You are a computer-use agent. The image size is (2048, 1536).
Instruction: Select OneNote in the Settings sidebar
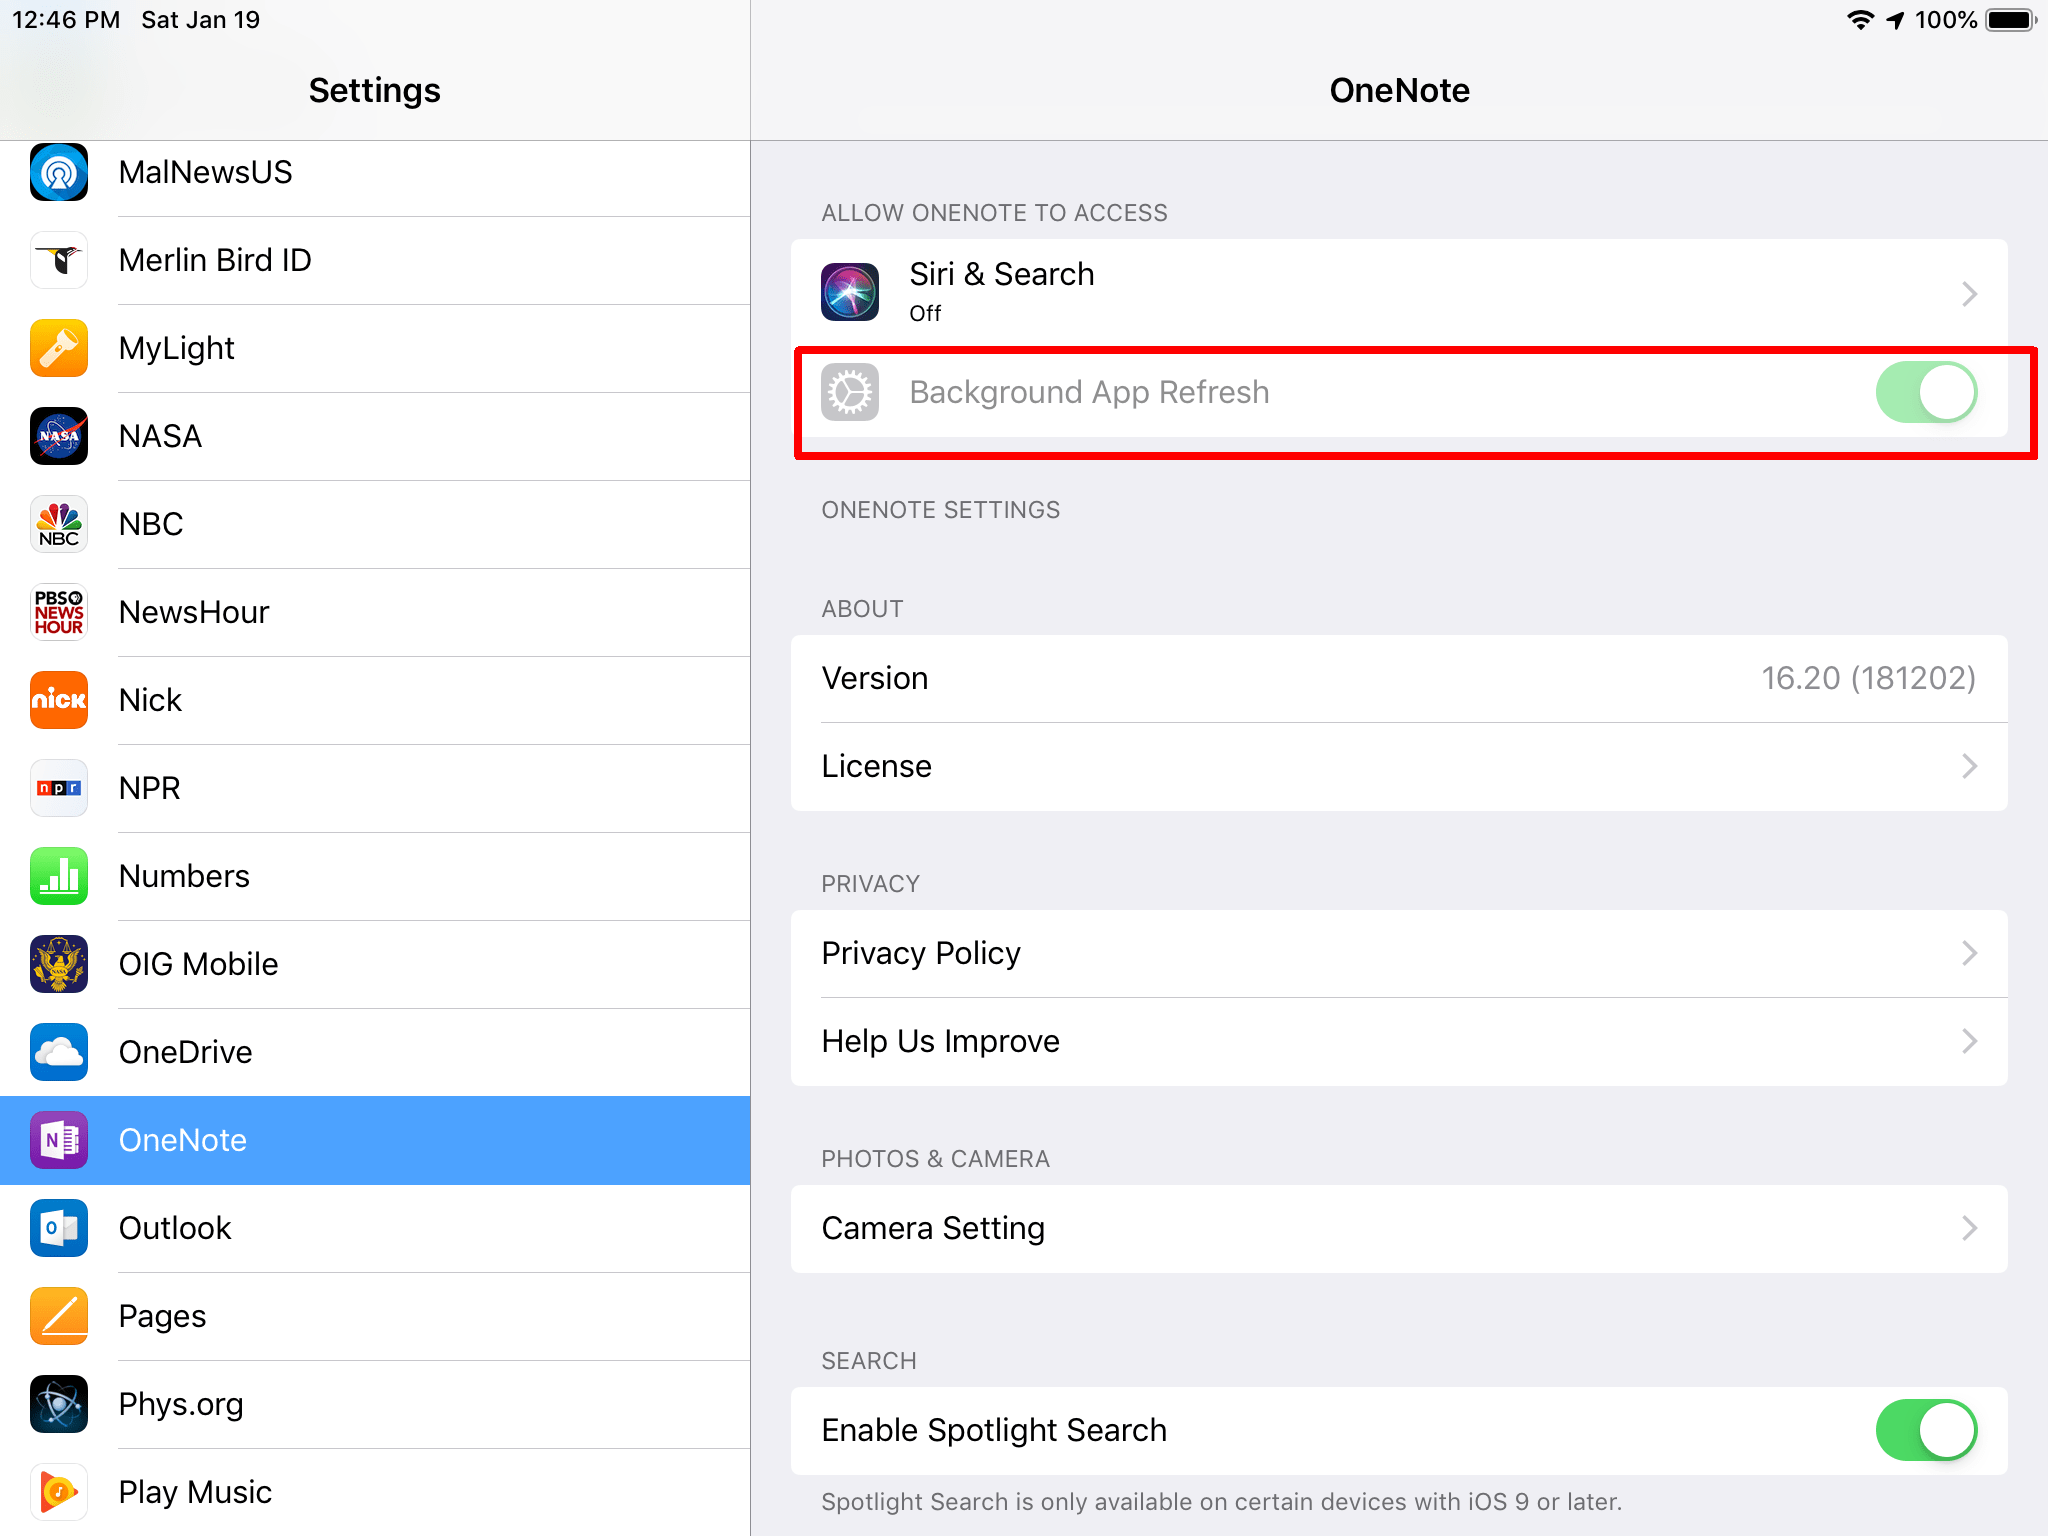click(x=375, y=1140)
